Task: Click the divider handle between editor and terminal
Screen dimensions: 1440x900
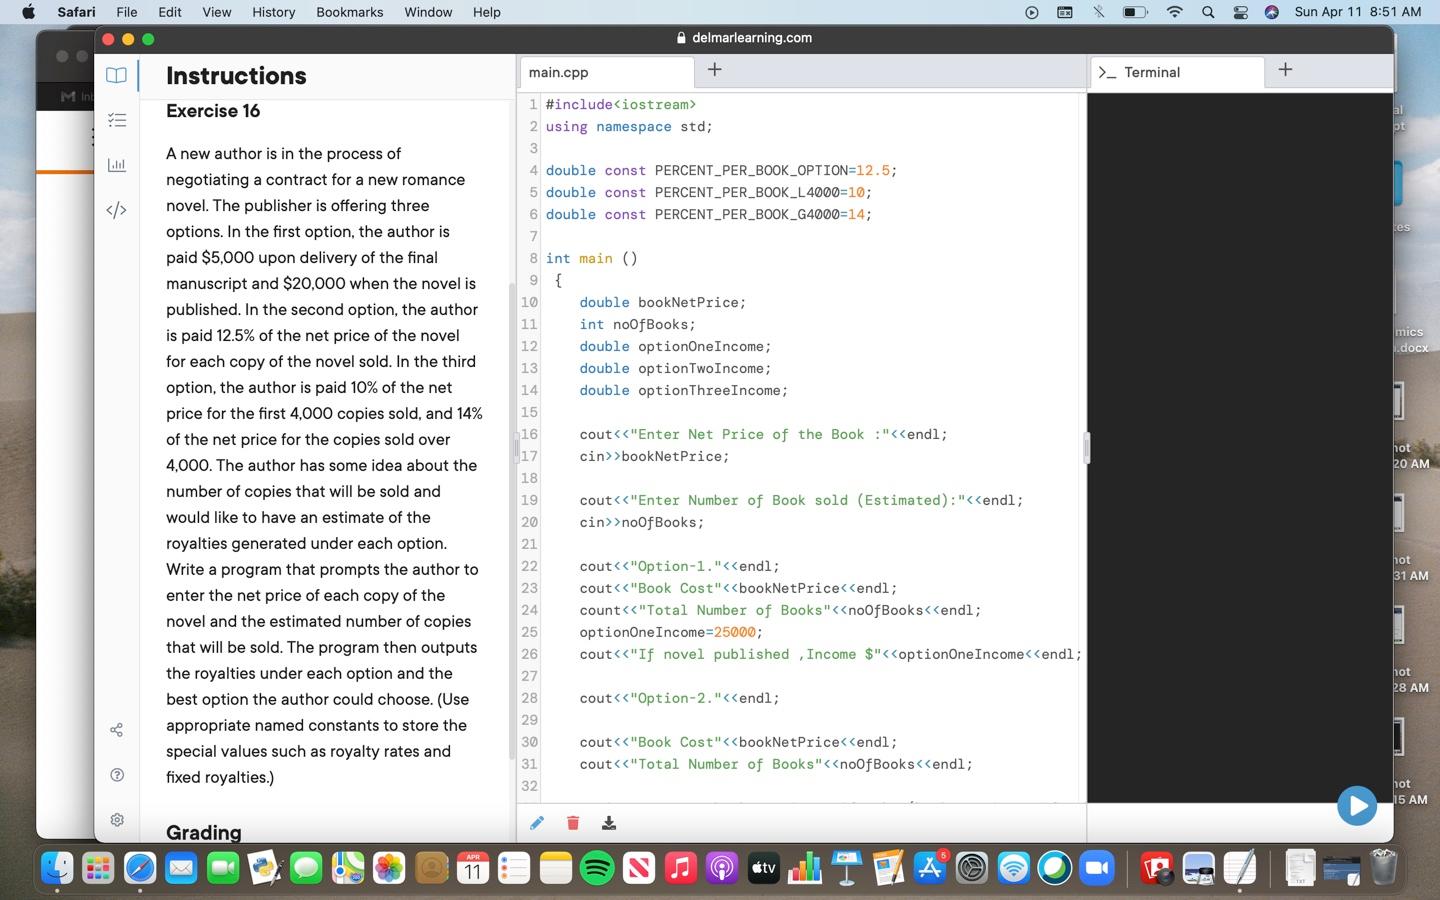Action: click(x=1086, y=447)
